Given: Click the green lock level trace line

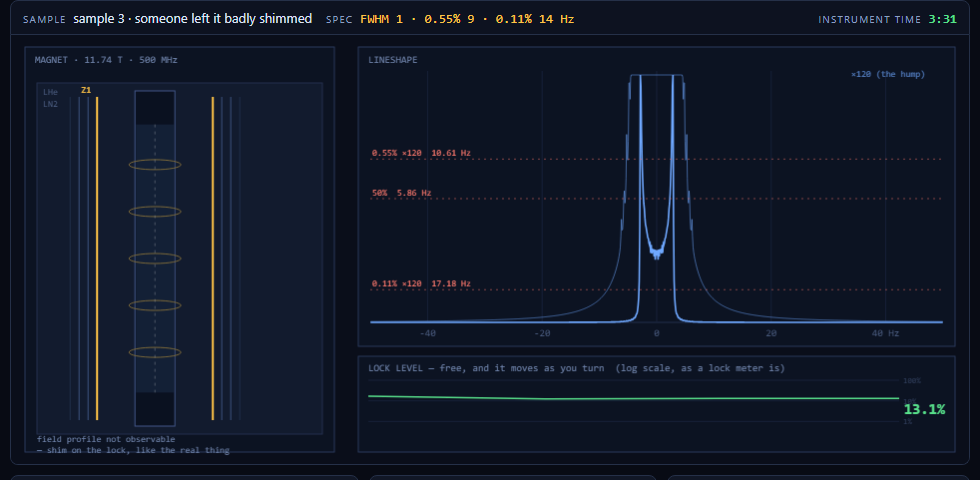Looking at the screenshot, I should tap(633, 398).
